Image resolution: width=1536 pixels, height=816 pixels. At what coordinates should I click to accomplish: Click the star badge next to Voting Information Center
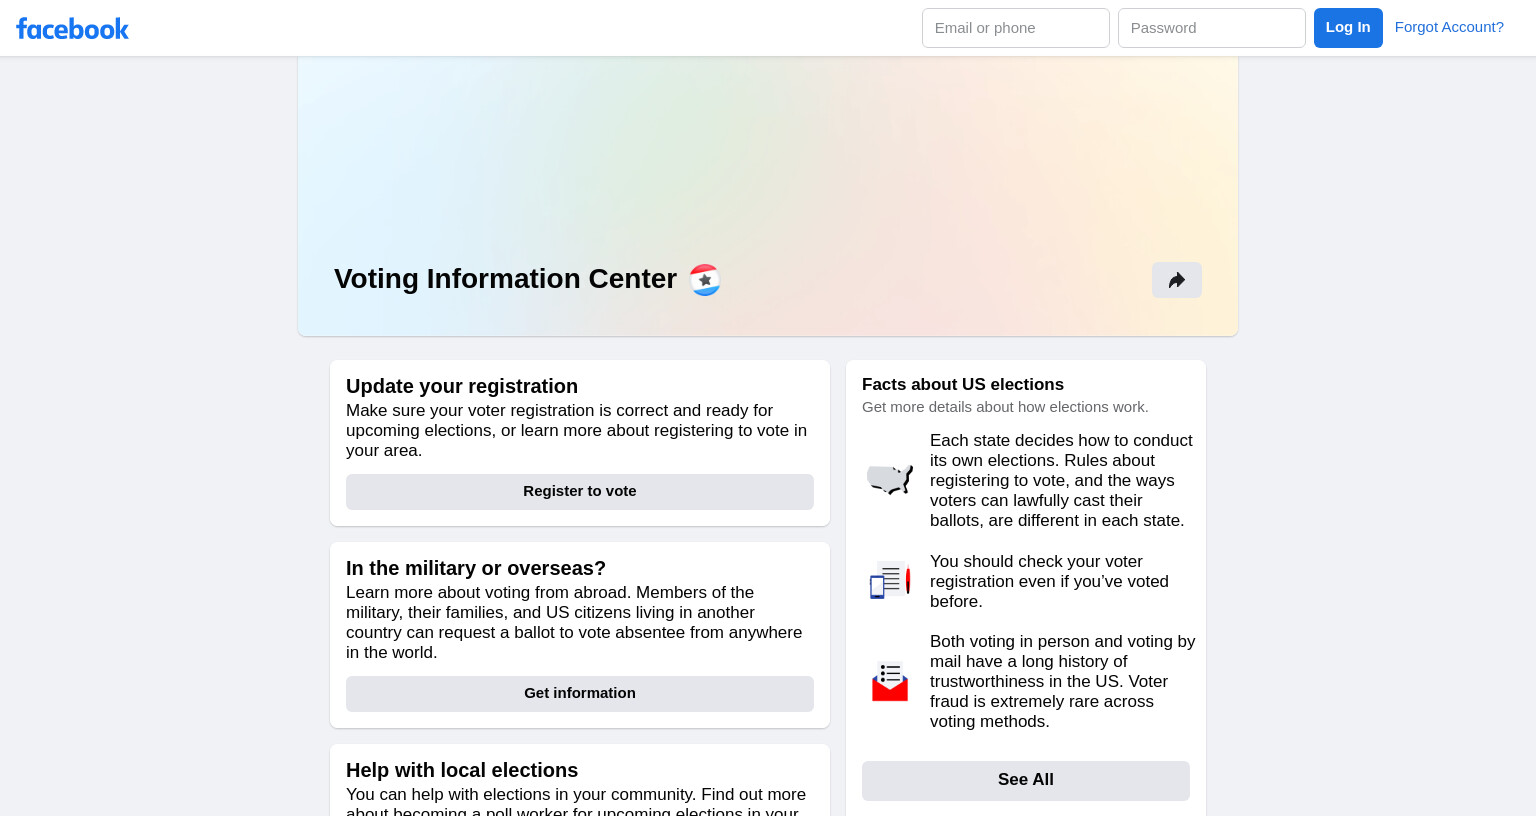(x=705, y=280)
